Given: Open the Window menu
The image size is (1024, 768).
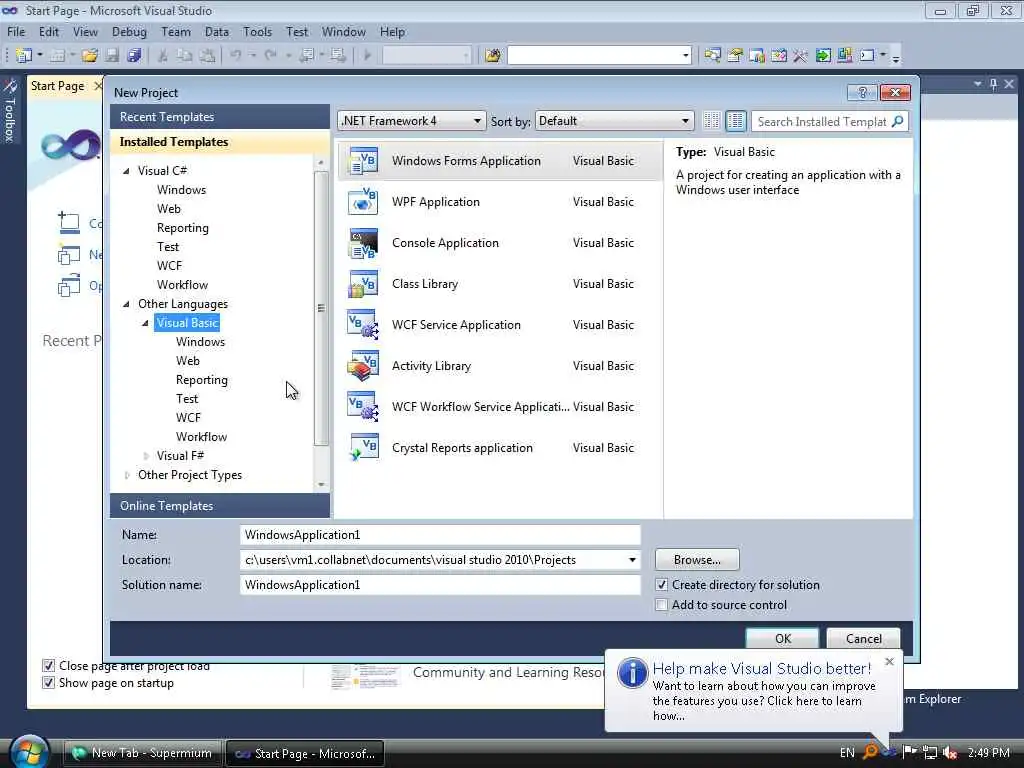Looking at the screenshot, I should coord(344,31).
